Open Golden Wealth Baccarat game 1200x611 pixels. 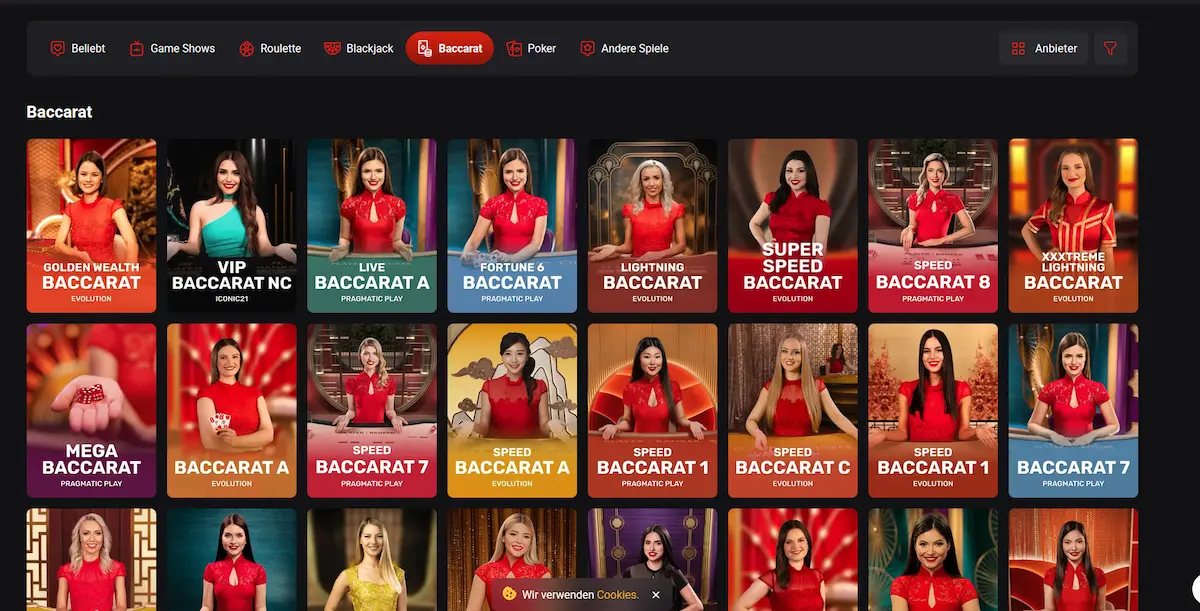[x=91, y=226]
